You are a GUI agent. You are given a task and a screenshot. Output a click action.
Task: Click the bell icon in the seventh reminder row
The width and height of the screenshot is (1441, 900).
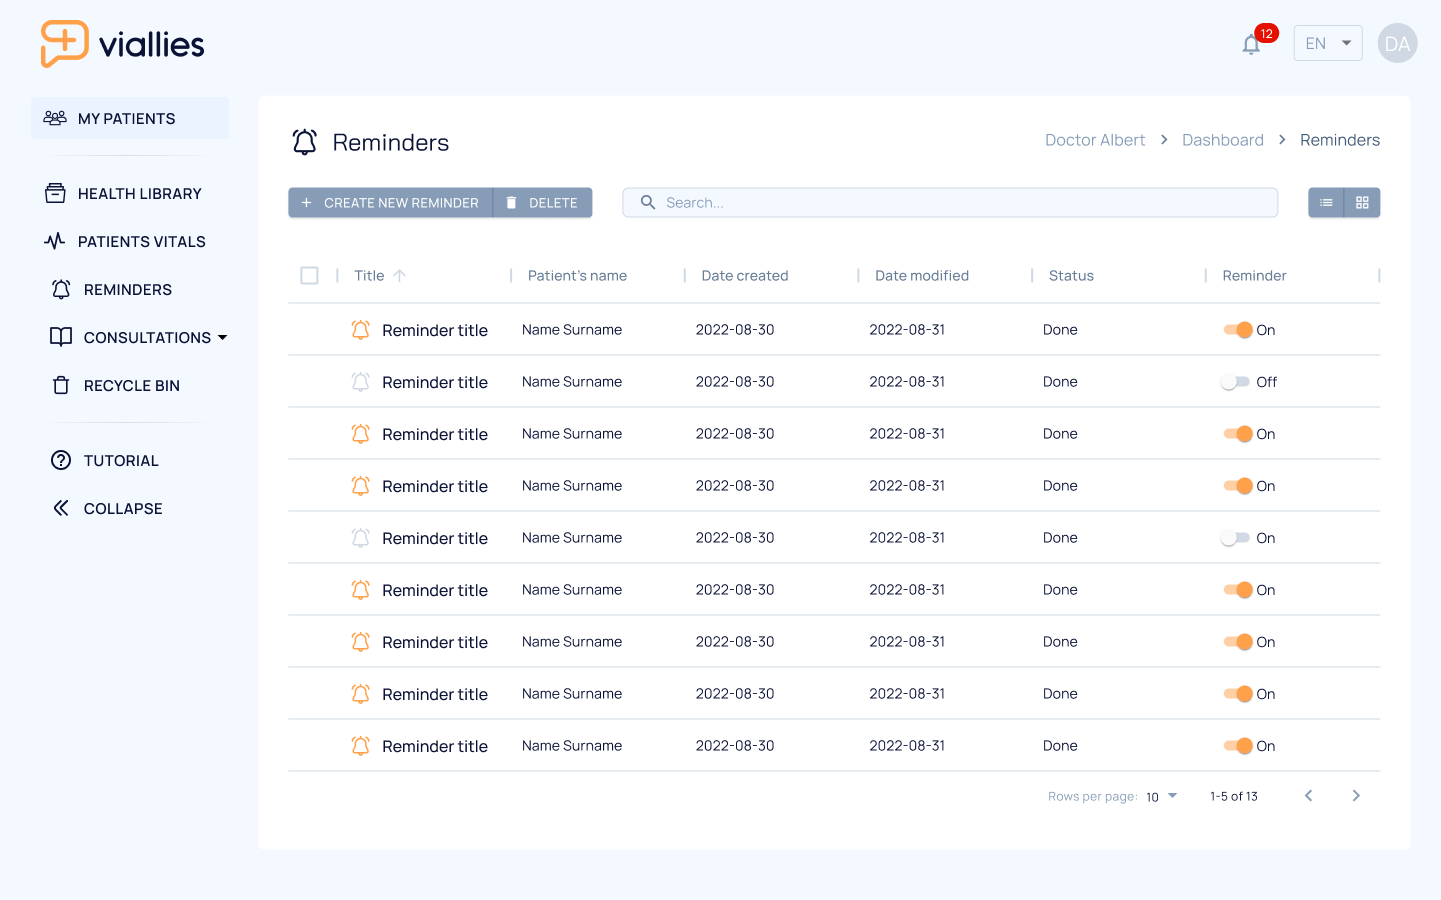(x=361, y=642)
